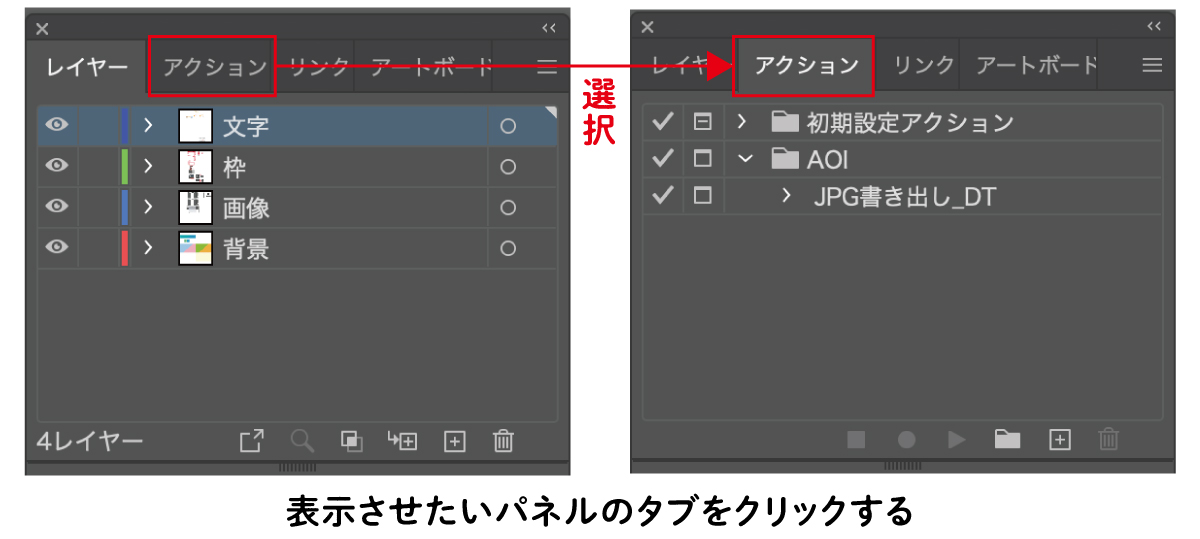Click the 画像 layer color strip

(x=124, y=207)
